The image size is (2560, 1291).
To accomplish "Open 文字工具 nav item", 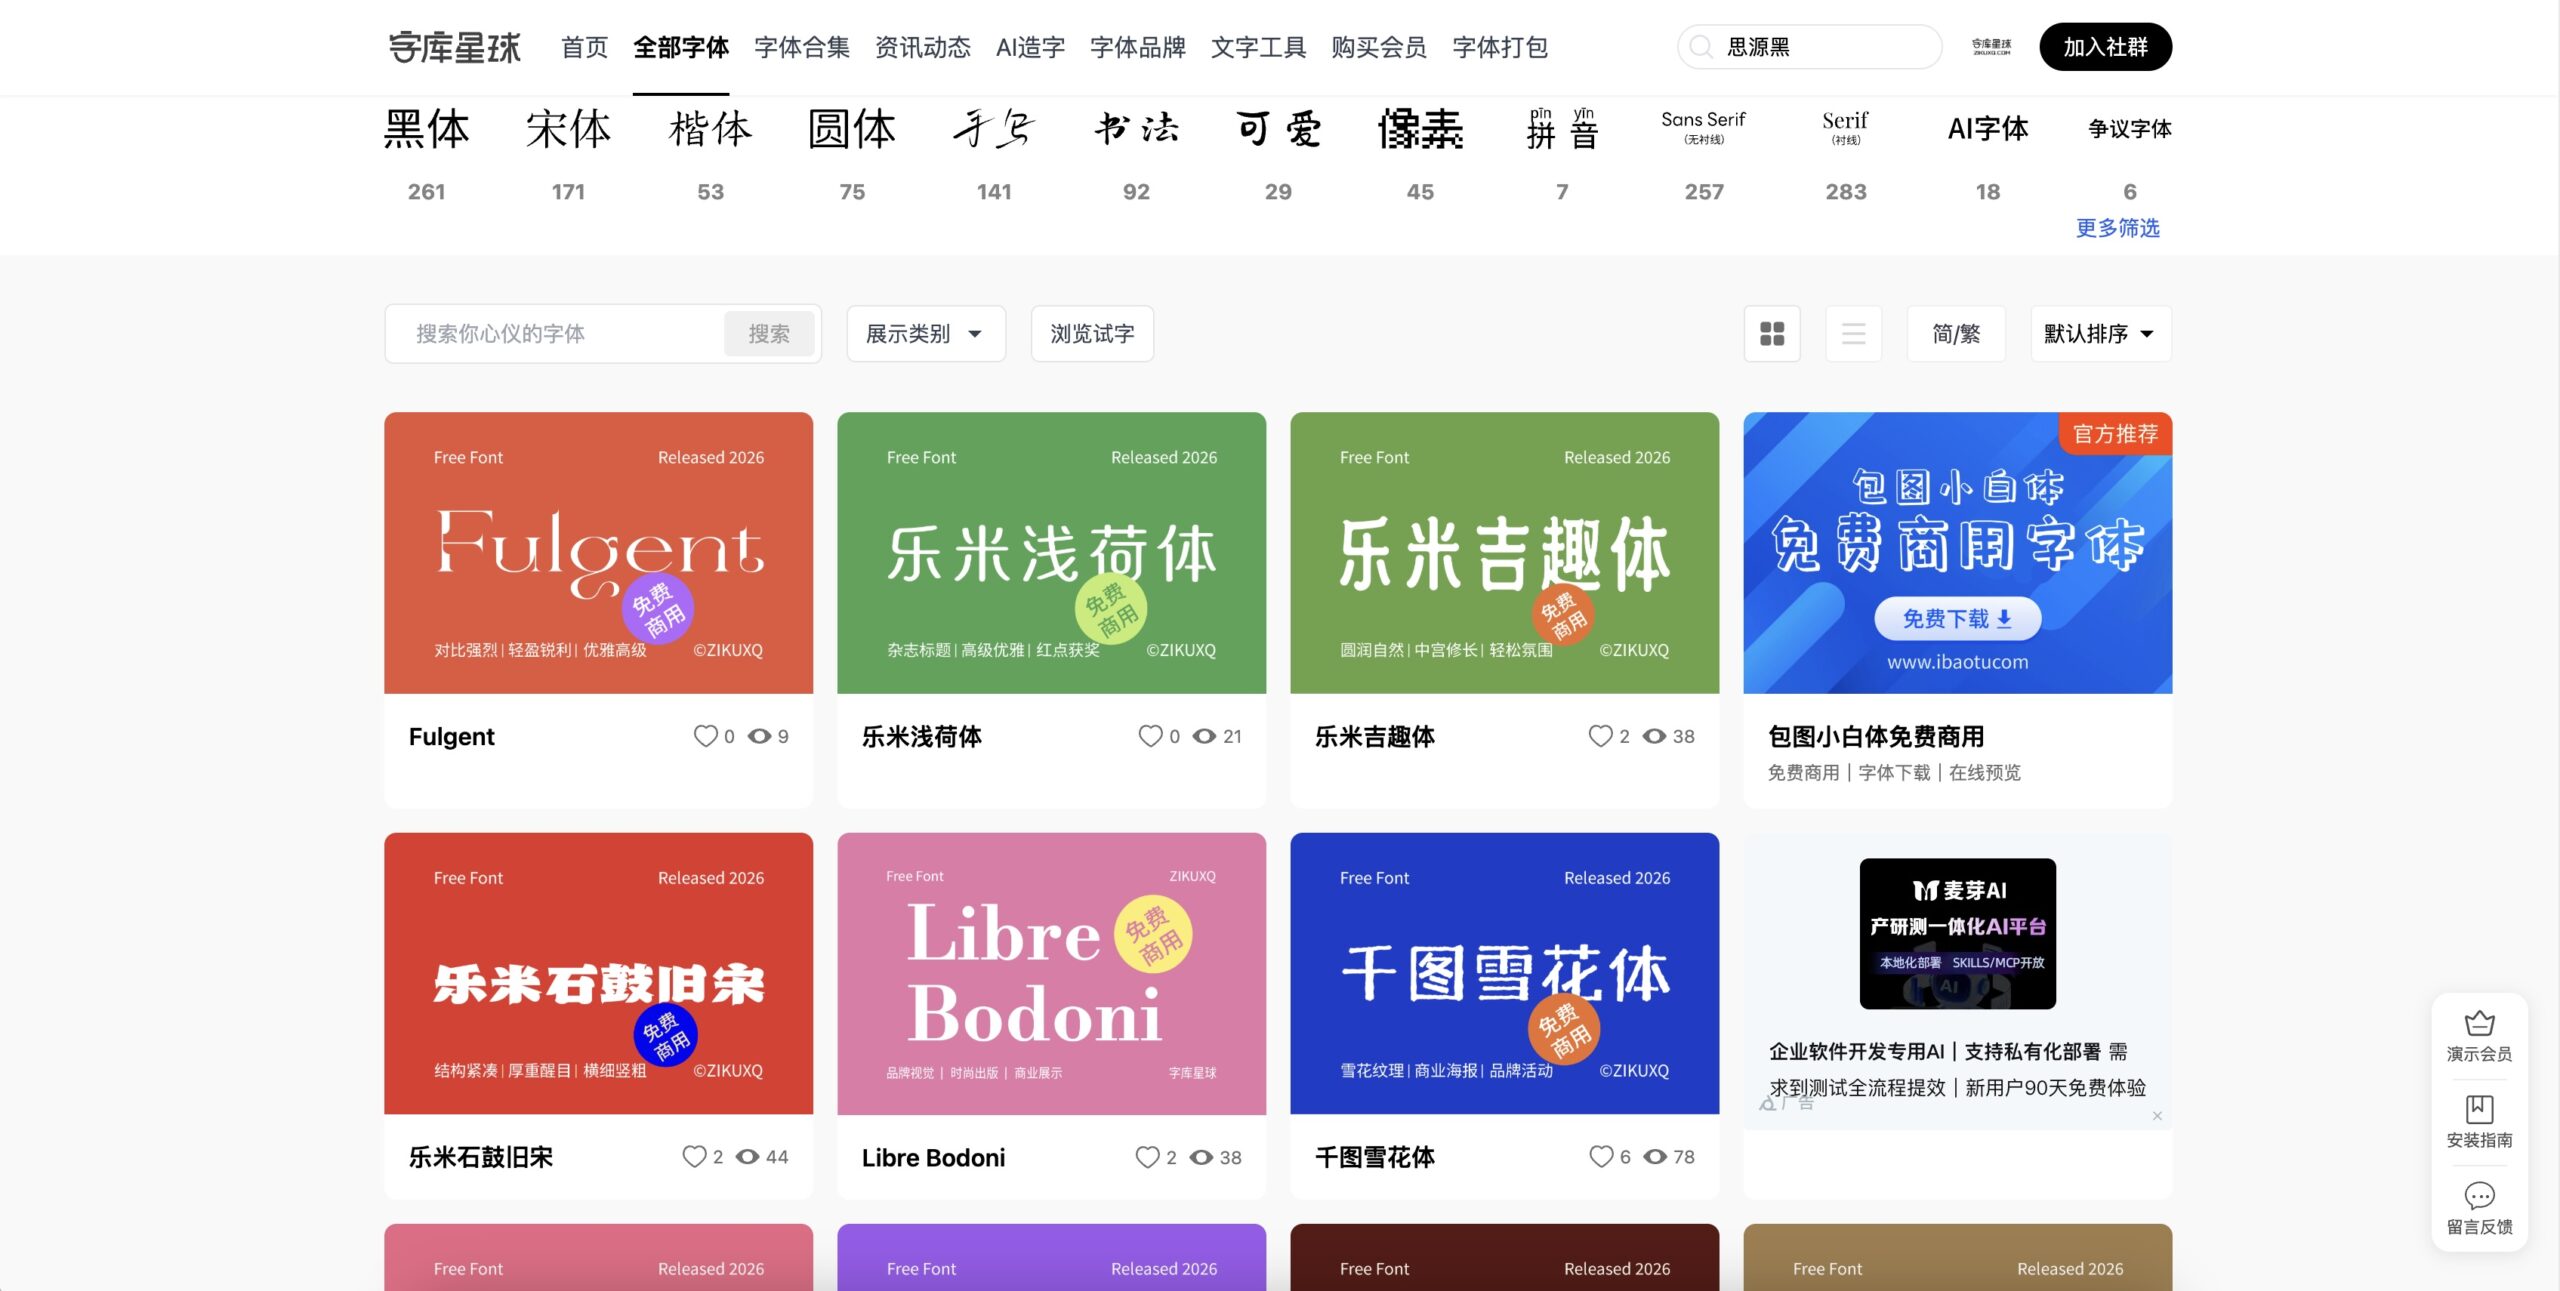I will pyautogui.click(x=1259, y=47).
